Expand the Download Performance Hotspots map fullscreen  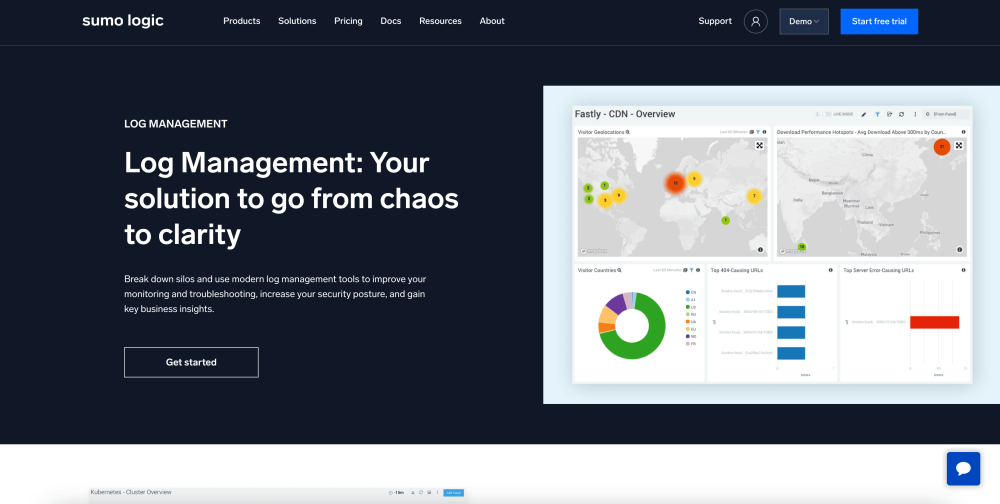coord(959,146)
